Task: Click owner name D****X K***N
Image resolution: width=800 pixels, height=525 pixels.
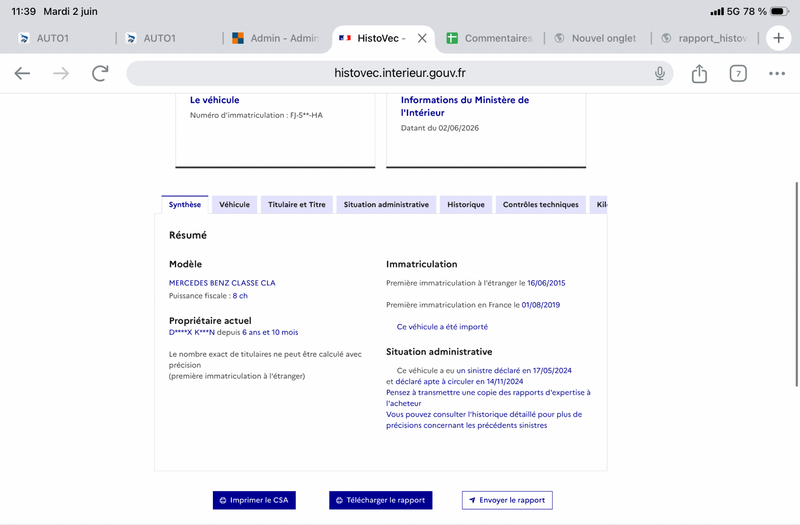Action: pyautogui.click(x=191, y=332)
